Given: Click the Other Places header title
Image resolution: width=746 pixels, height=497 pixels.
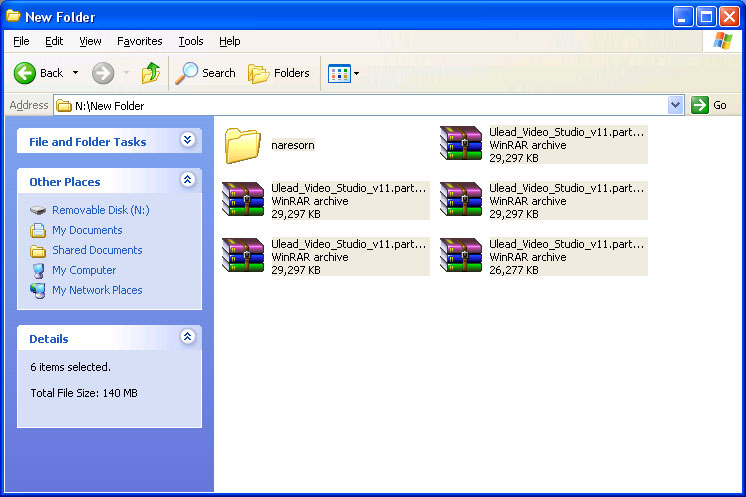Looking at the screenshot, I should (x=65, y=182).
